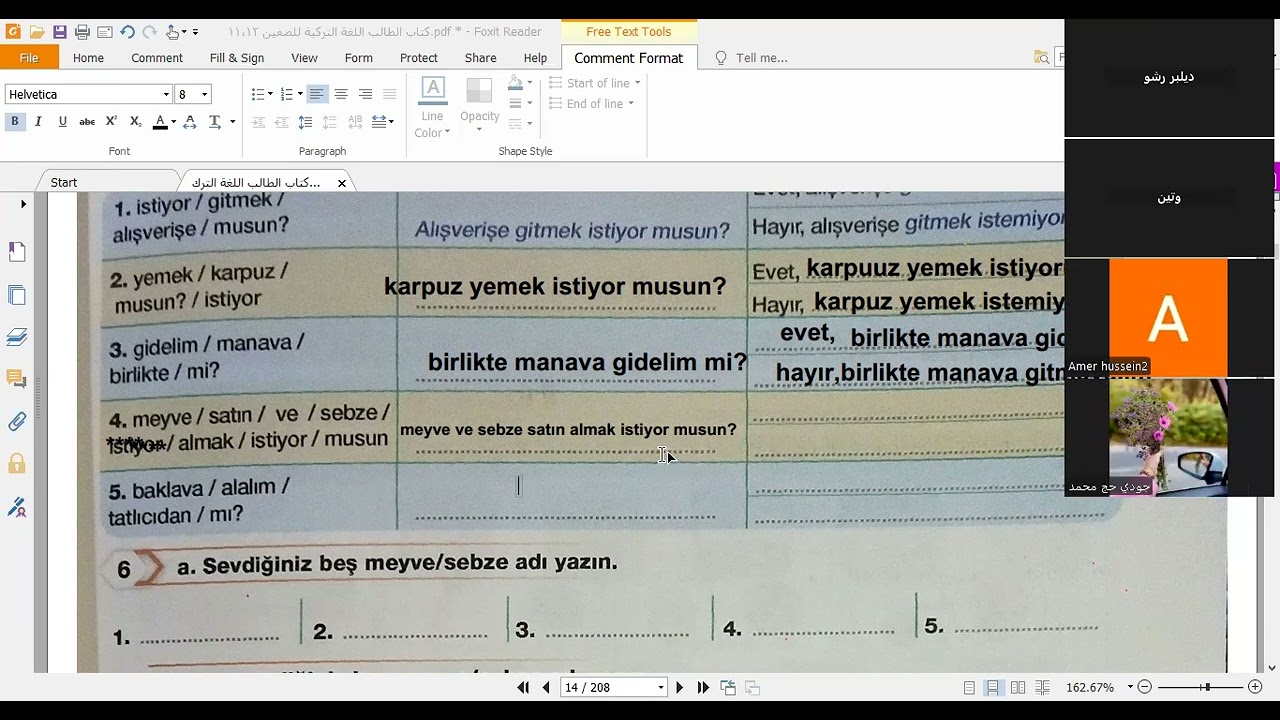Open the Pages thumbnails panel in sidebar
This screenshot has width=1280, height=720.
pos(17,295)
